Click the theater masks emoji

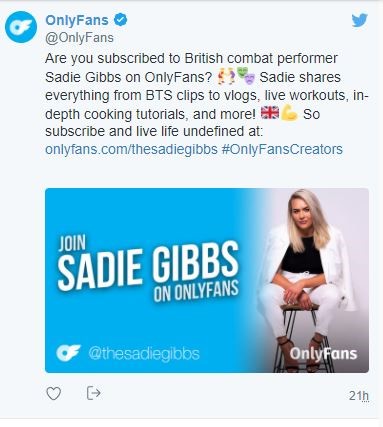[246, 75]
